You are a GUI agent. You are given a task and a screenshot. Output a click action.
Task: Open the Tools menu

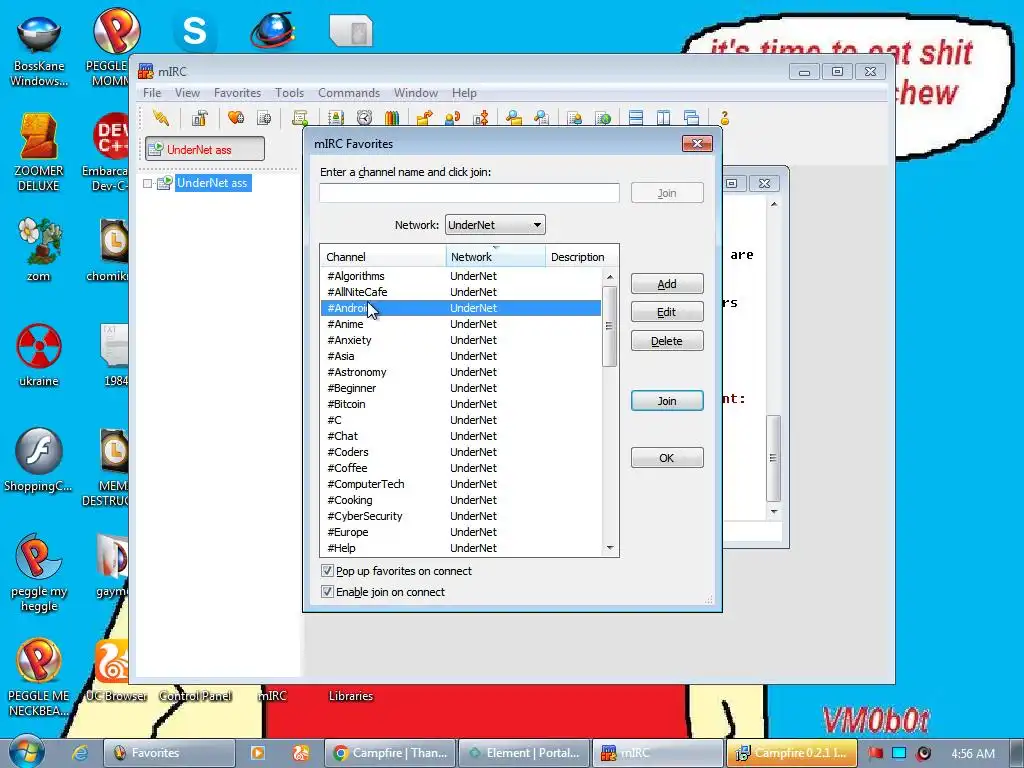pyautogui.click(x=289, y=93)
